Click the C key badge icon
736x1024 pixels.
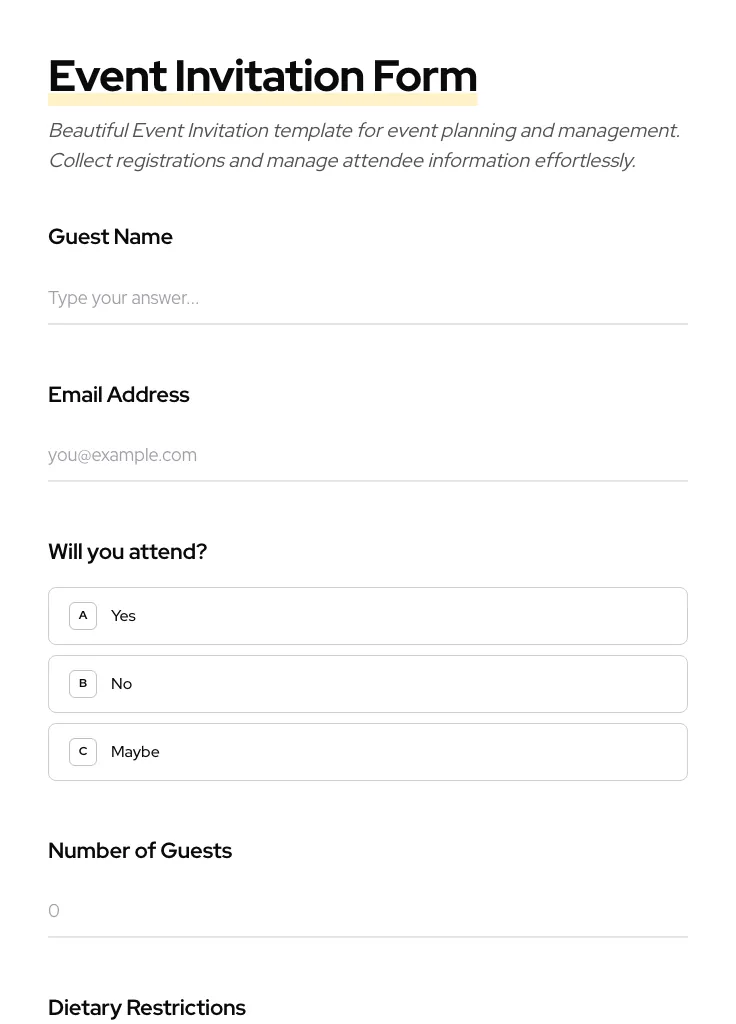pos(83,752)
